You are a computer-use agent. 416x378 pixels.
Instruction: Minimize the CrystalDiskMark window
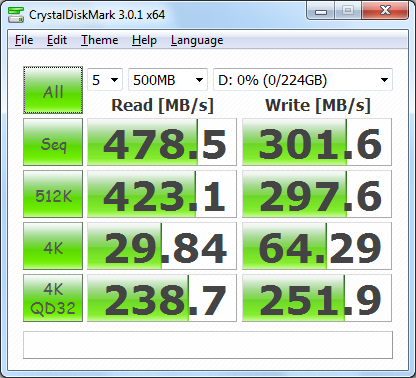321,11
